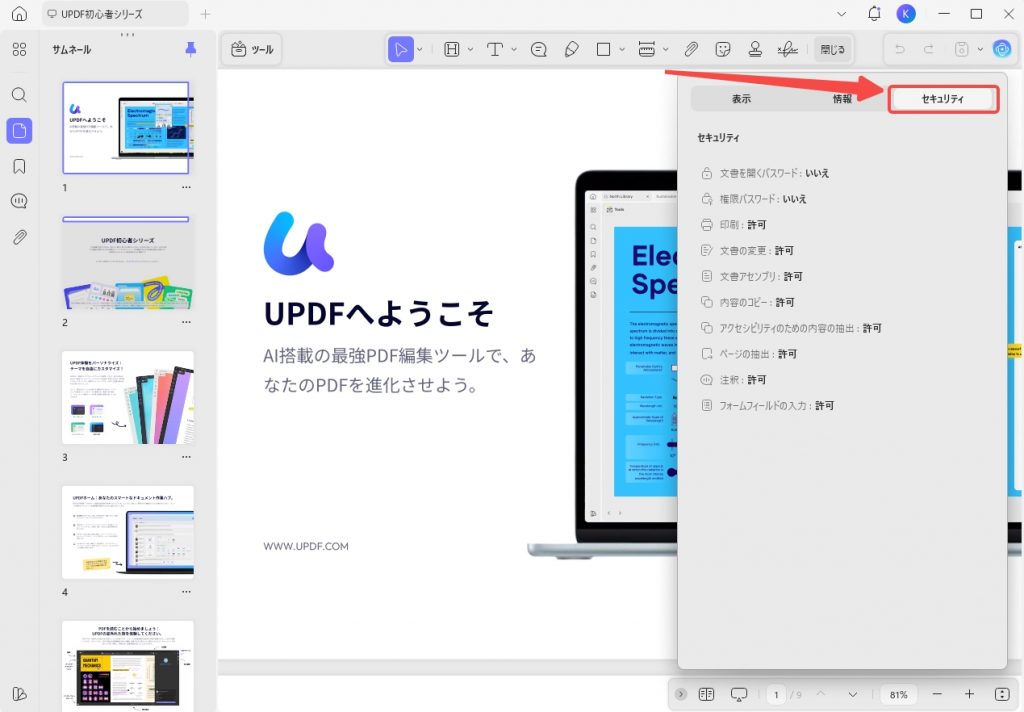Expand the measure tool dropdown arrow

click(665, 49)
